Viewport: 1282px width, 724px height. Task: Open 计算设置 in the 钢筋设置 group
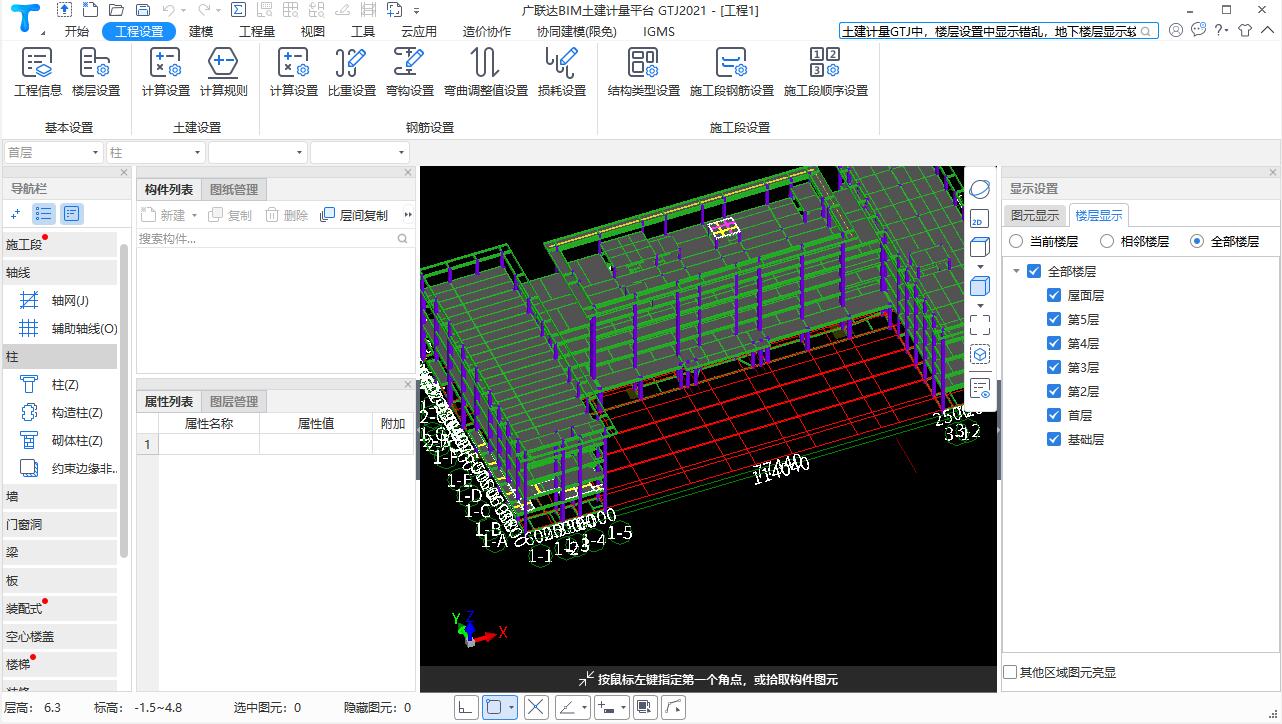294,72
